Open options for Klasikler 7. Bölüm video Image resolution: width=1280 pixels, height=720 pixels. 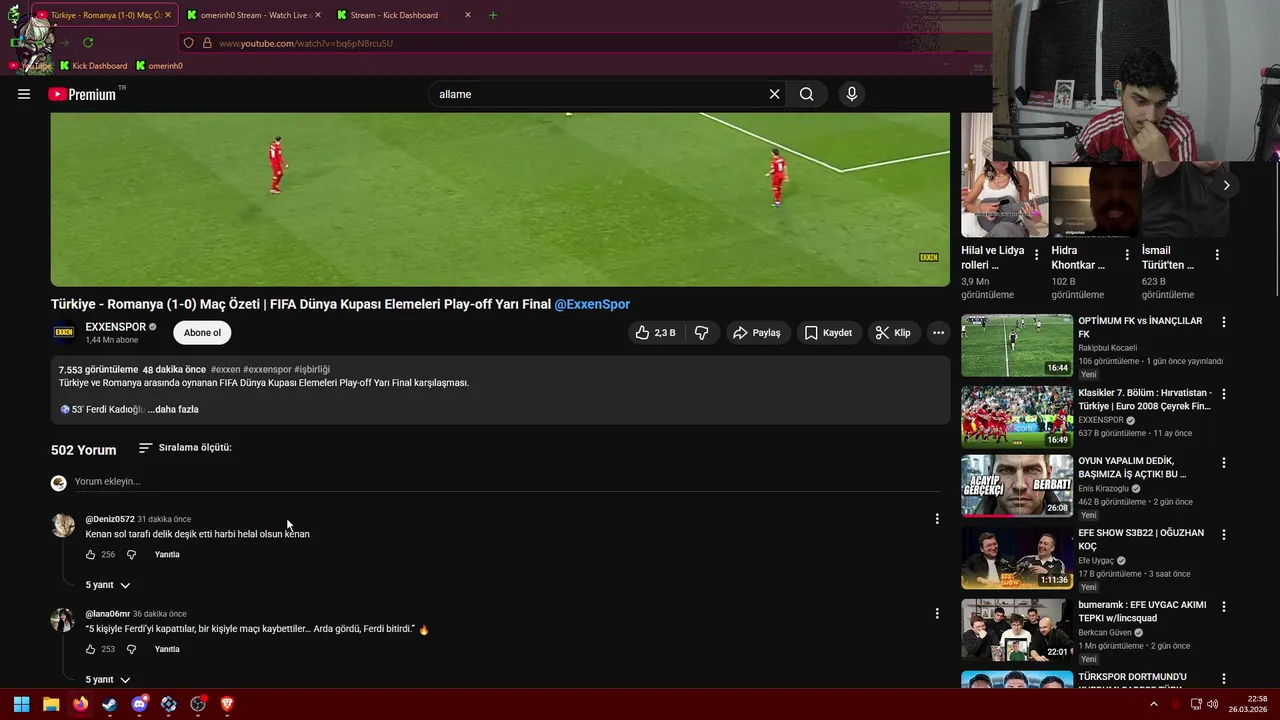point(1223,394)
